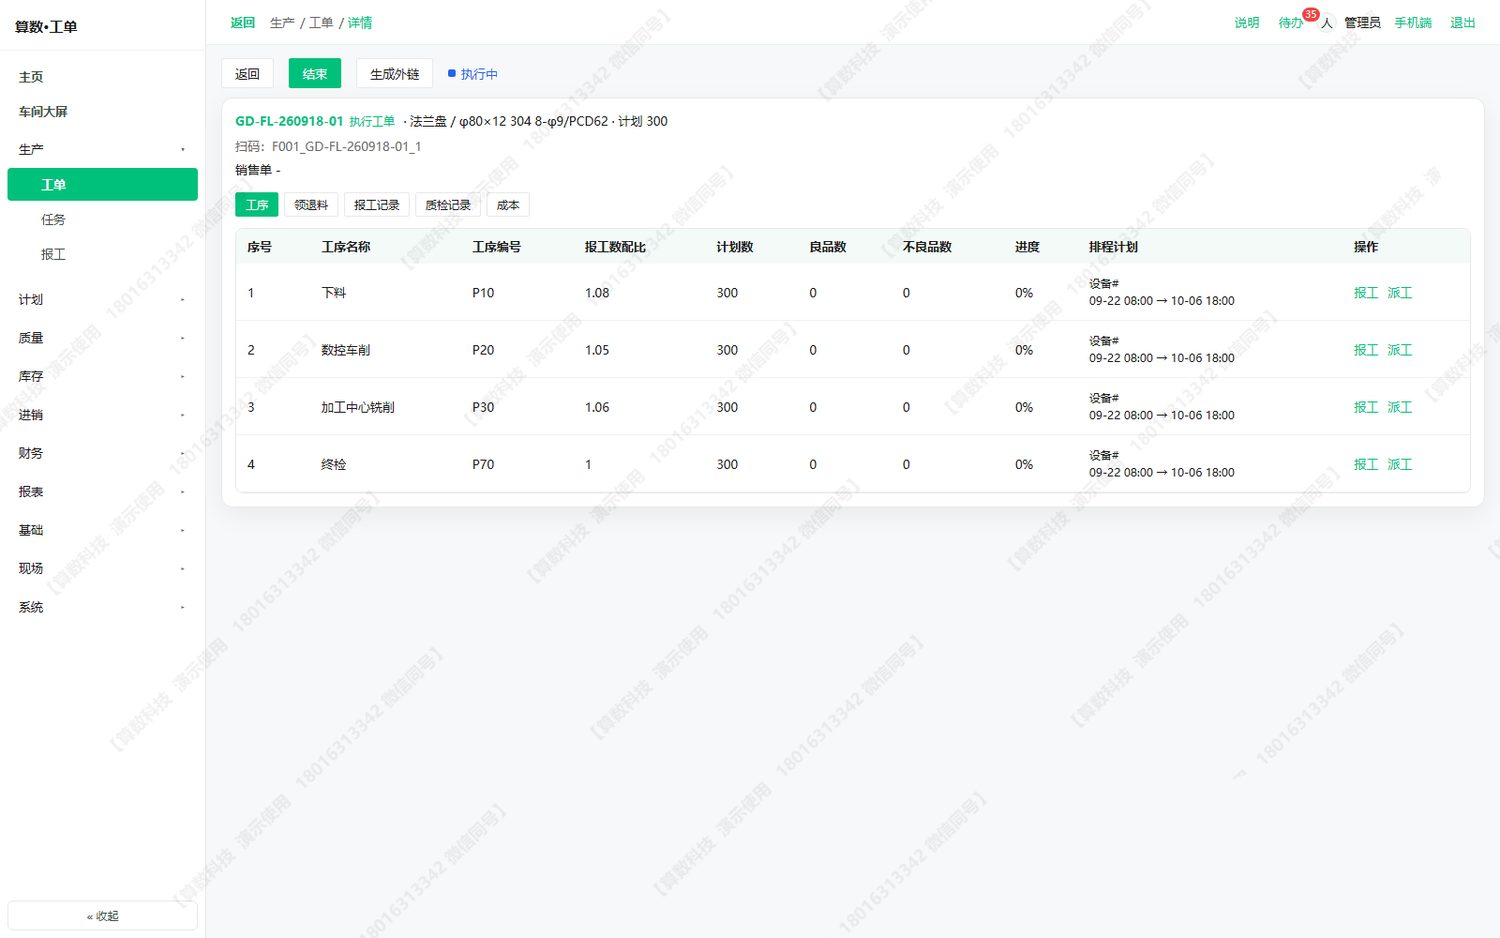Switch to the 质检记录 tab

click(x=448, y=205)
